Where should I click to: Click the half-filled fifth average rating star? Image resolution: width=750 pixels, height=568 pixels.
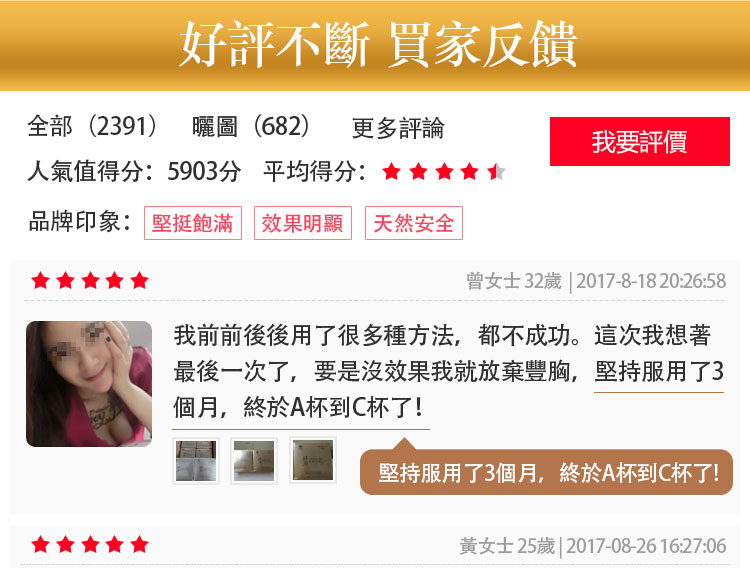496,171
